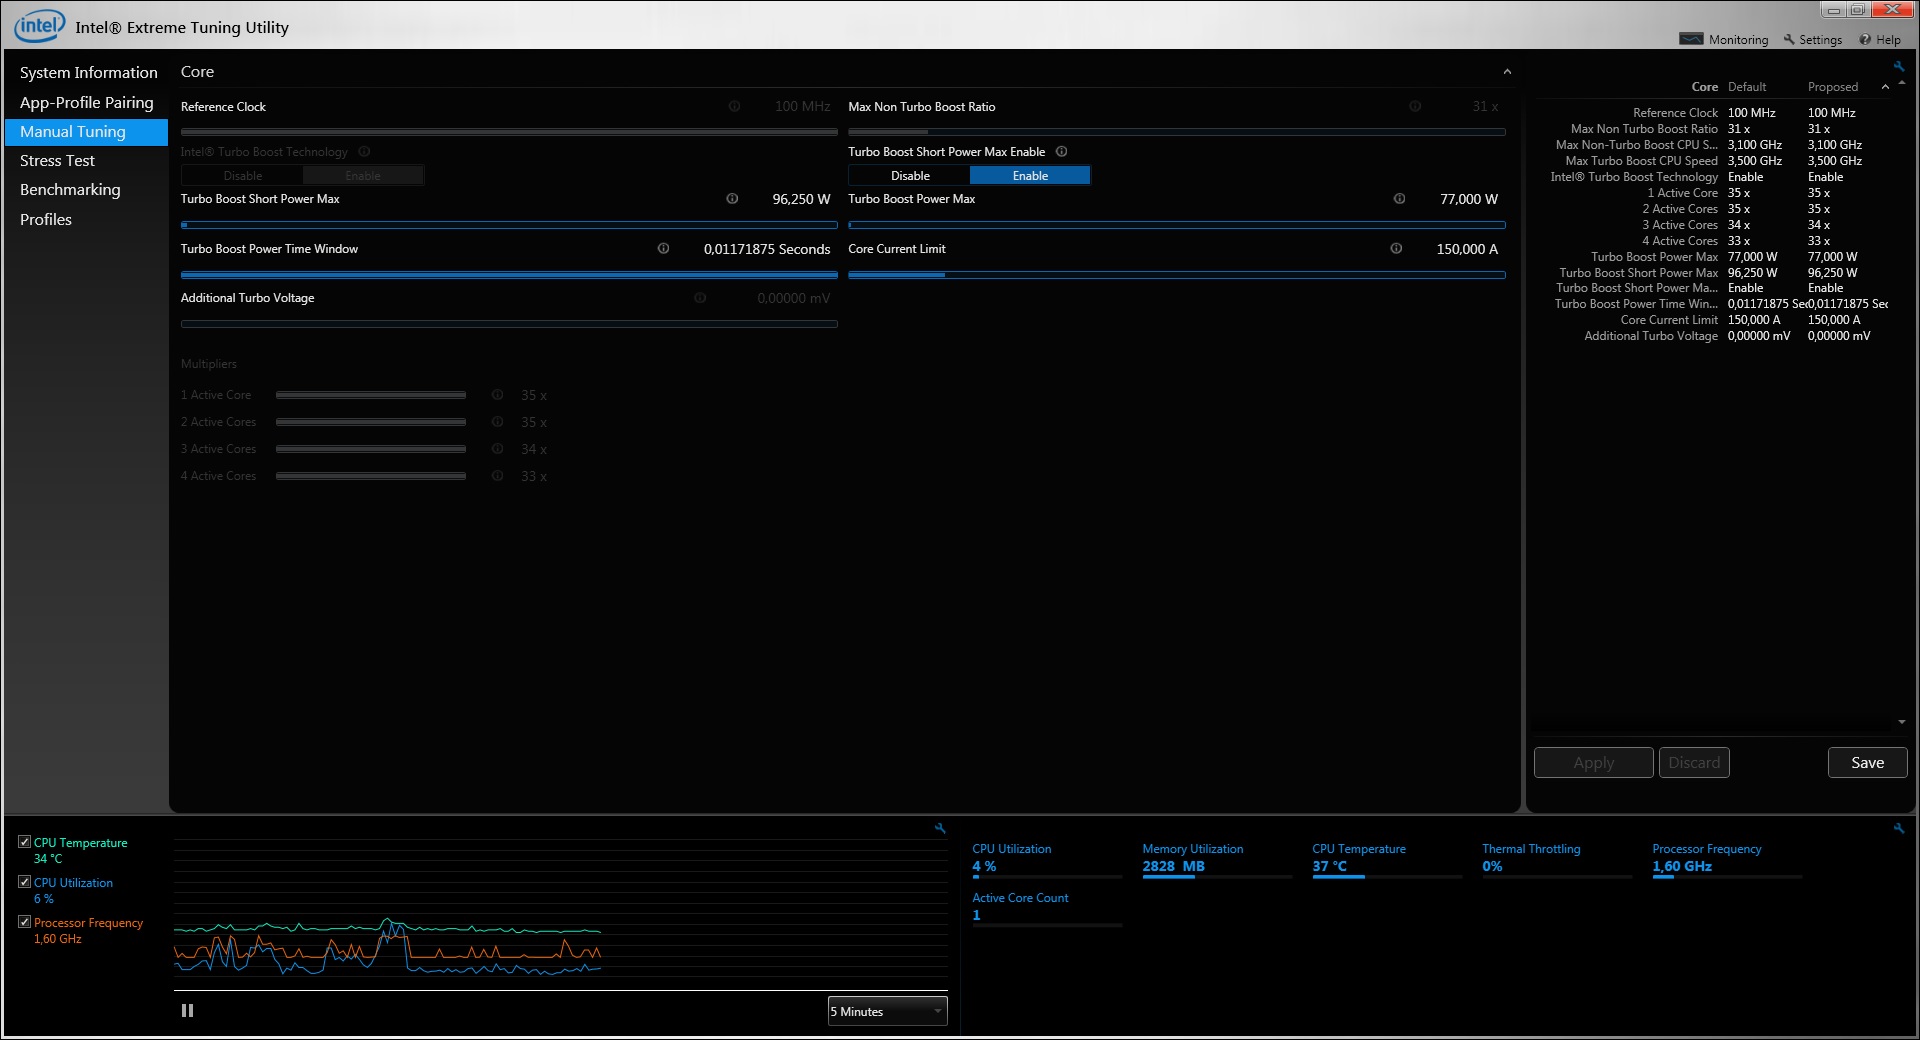
Task: Adjust the Core Current Limit slider
Action: point(1177,274)
